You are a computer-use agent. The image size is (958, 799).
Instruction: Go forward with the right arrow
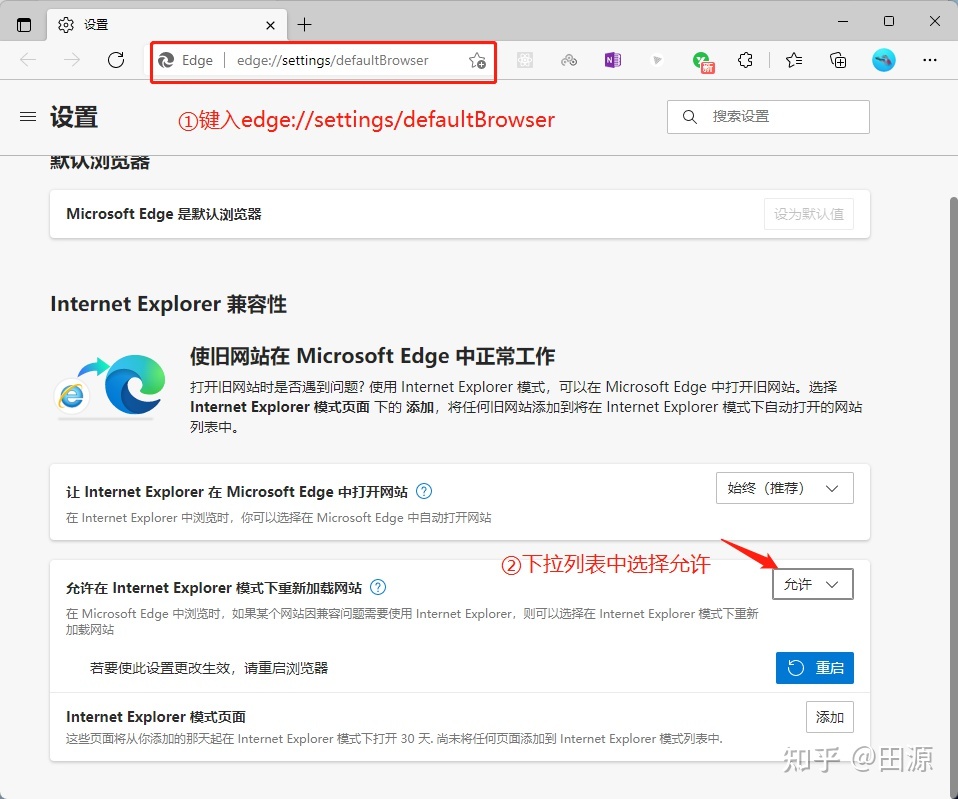(72, 60)
